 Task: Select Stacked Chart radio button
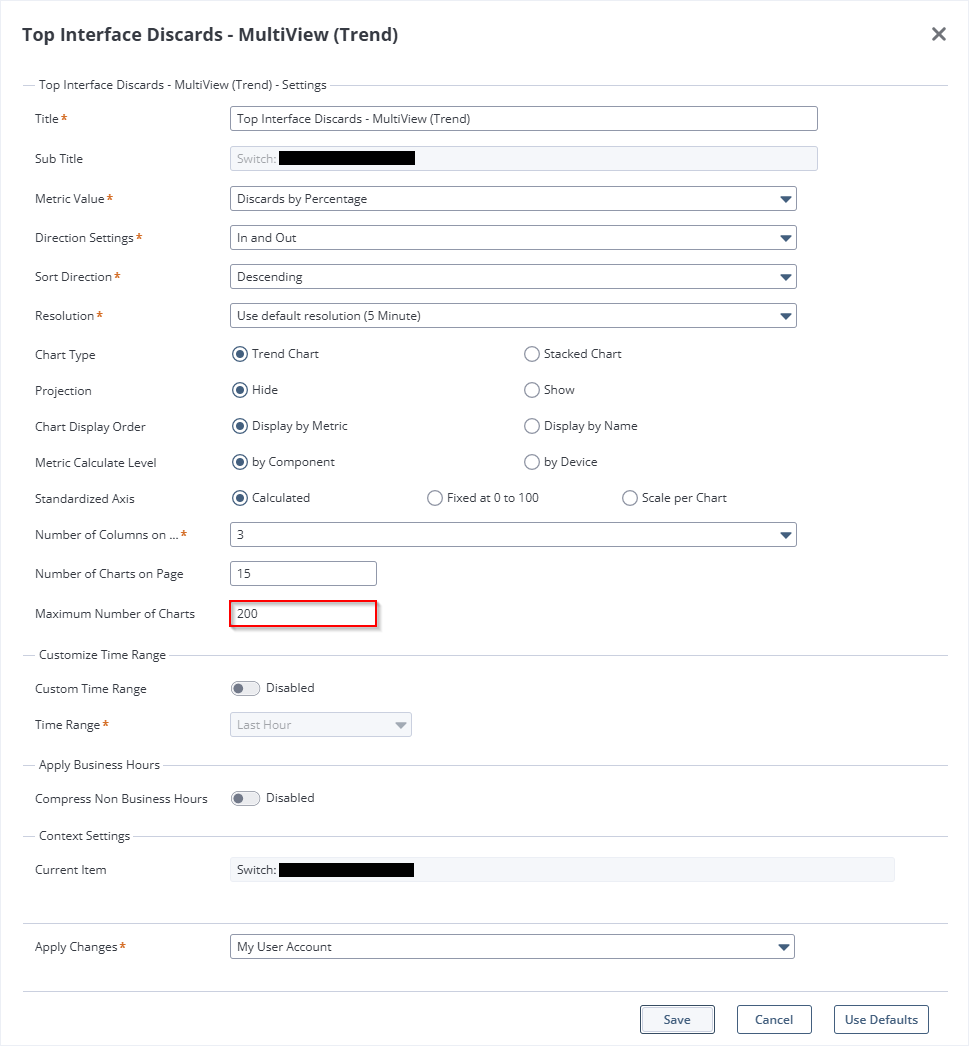(x=532, y=354)
